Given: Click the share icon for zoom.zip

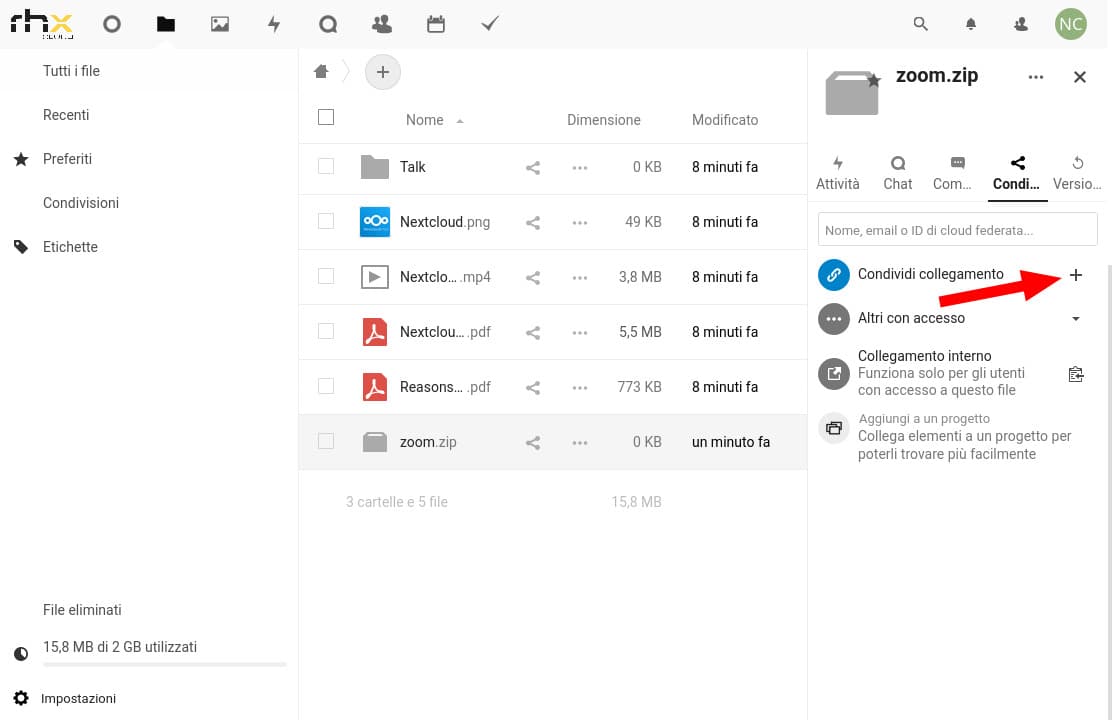Looking at the screenshot, I should (533, 443).
